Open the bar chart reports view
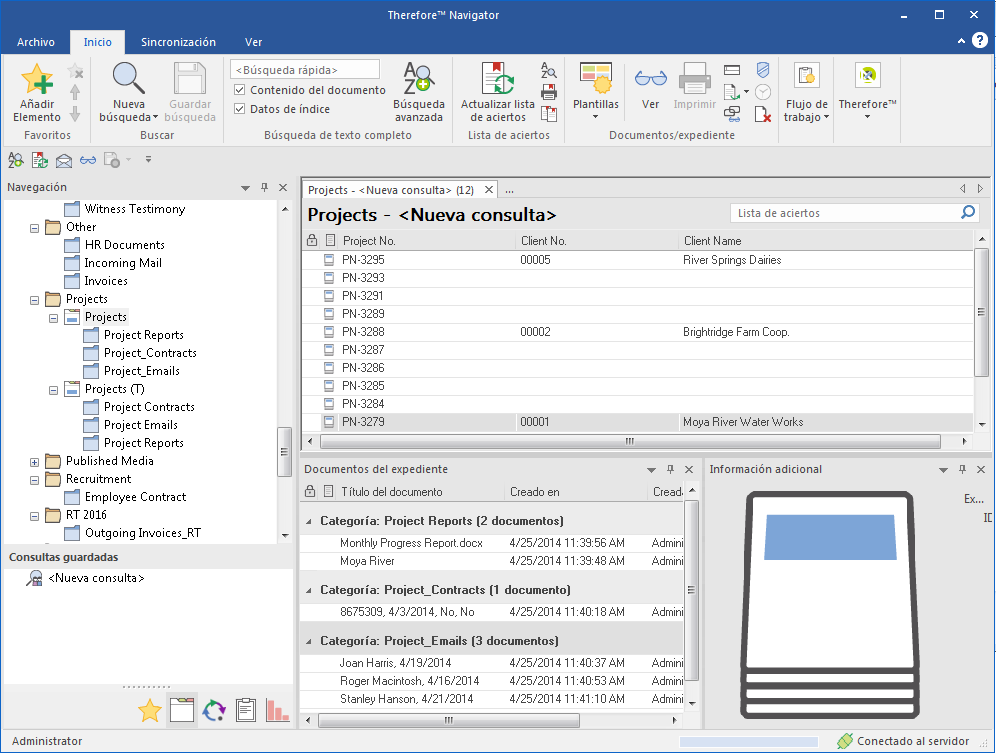 click(x=277, y=710)
